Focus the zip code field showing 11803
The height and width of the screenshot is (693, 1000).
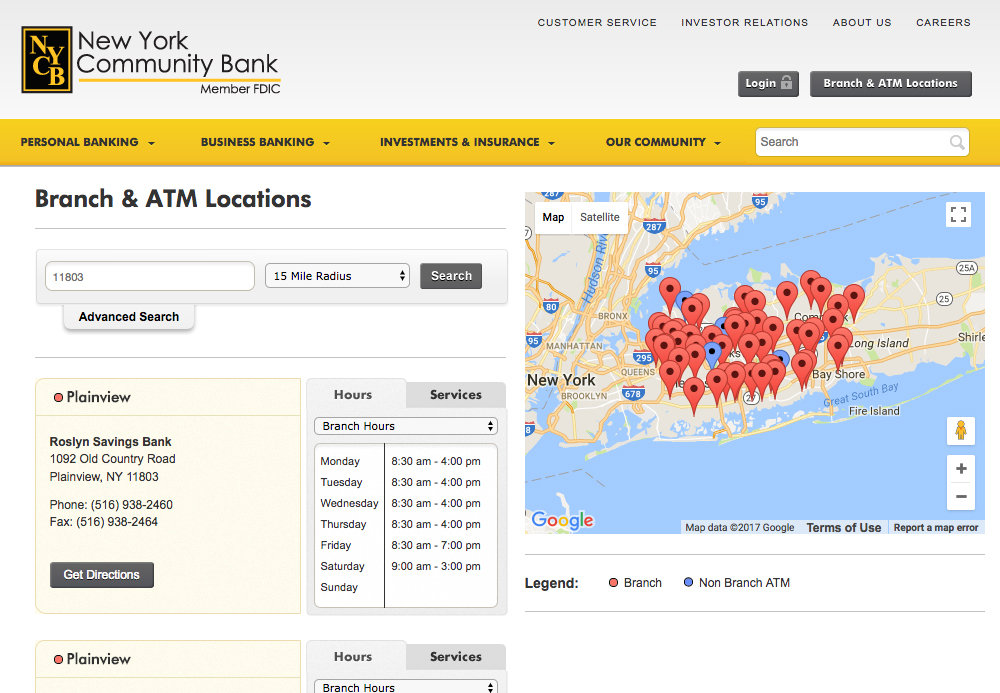click(150, 277)
